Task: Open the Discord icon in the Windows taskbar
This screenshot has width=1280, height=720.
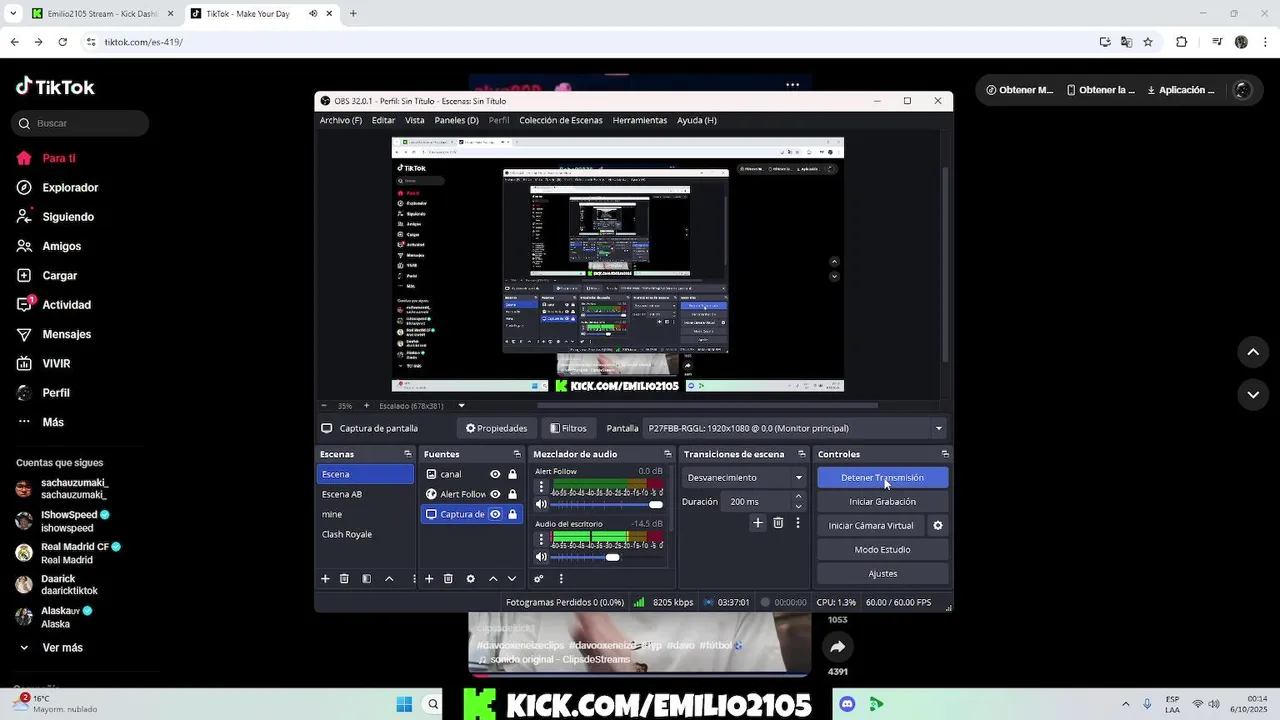Action: pyautogui.click(x=848, y=704)
